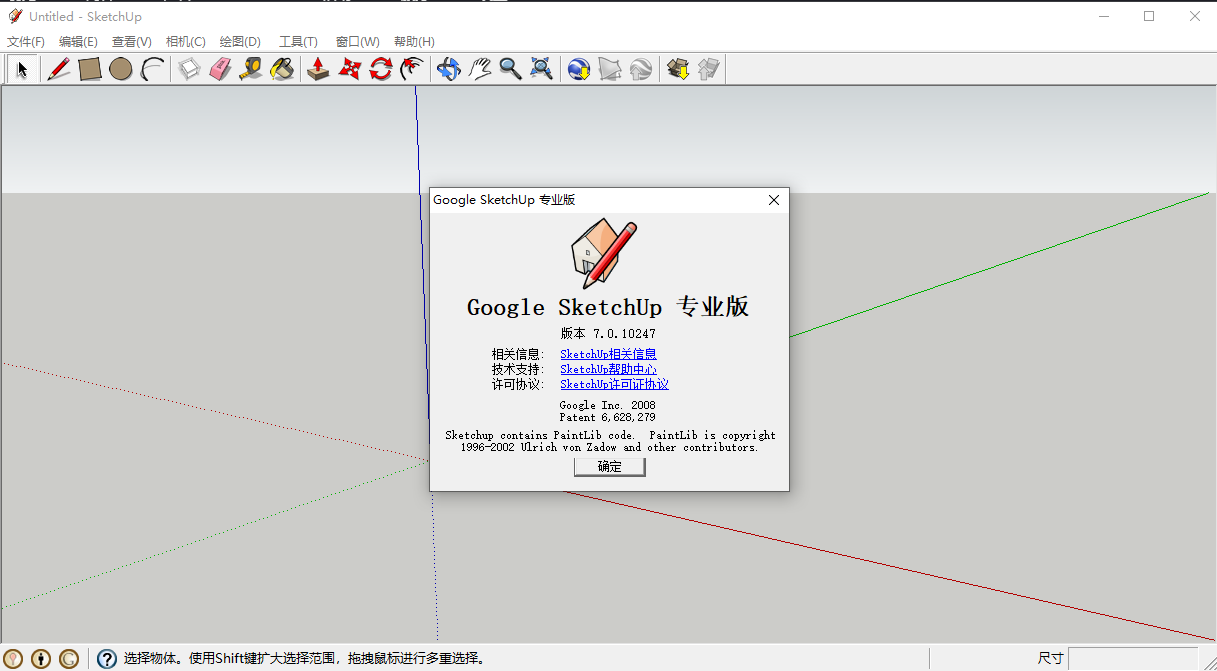Select the Arc tool
1217x671 pixels.
(x=152, y=69)
